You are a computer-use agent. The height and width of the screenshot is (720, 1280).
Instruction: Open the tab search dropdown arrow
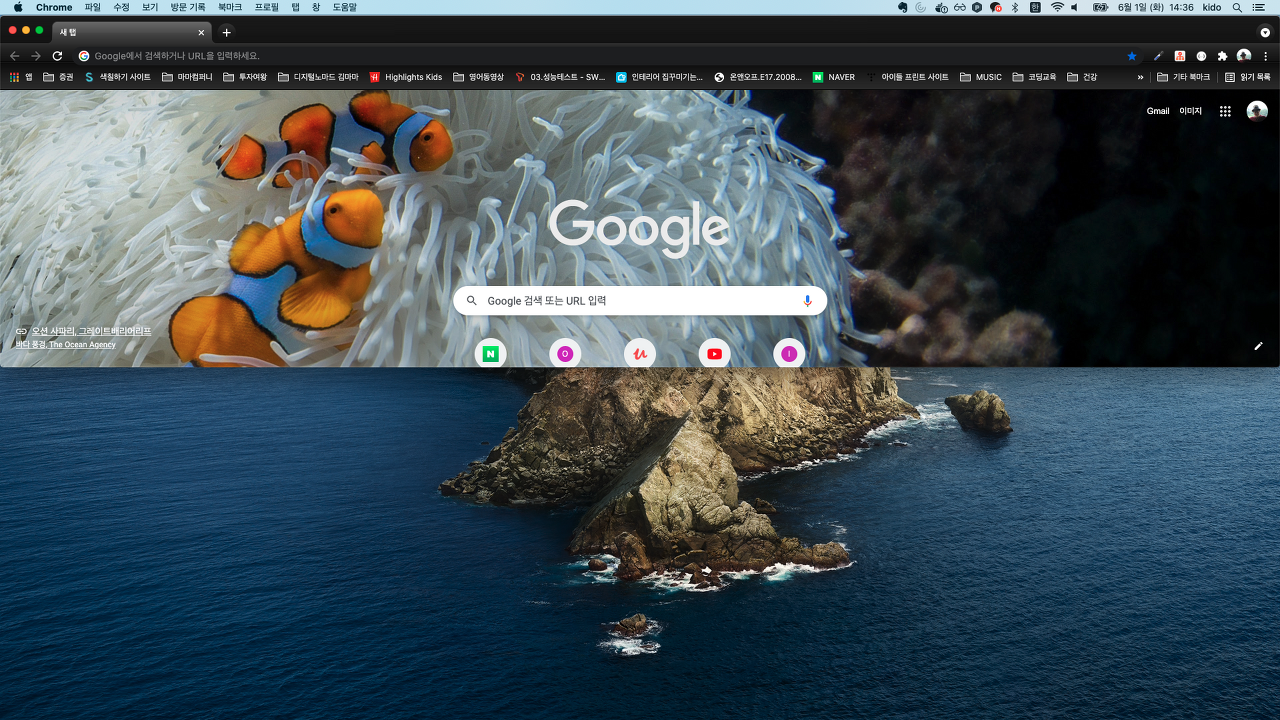[x=1265, y=32]
